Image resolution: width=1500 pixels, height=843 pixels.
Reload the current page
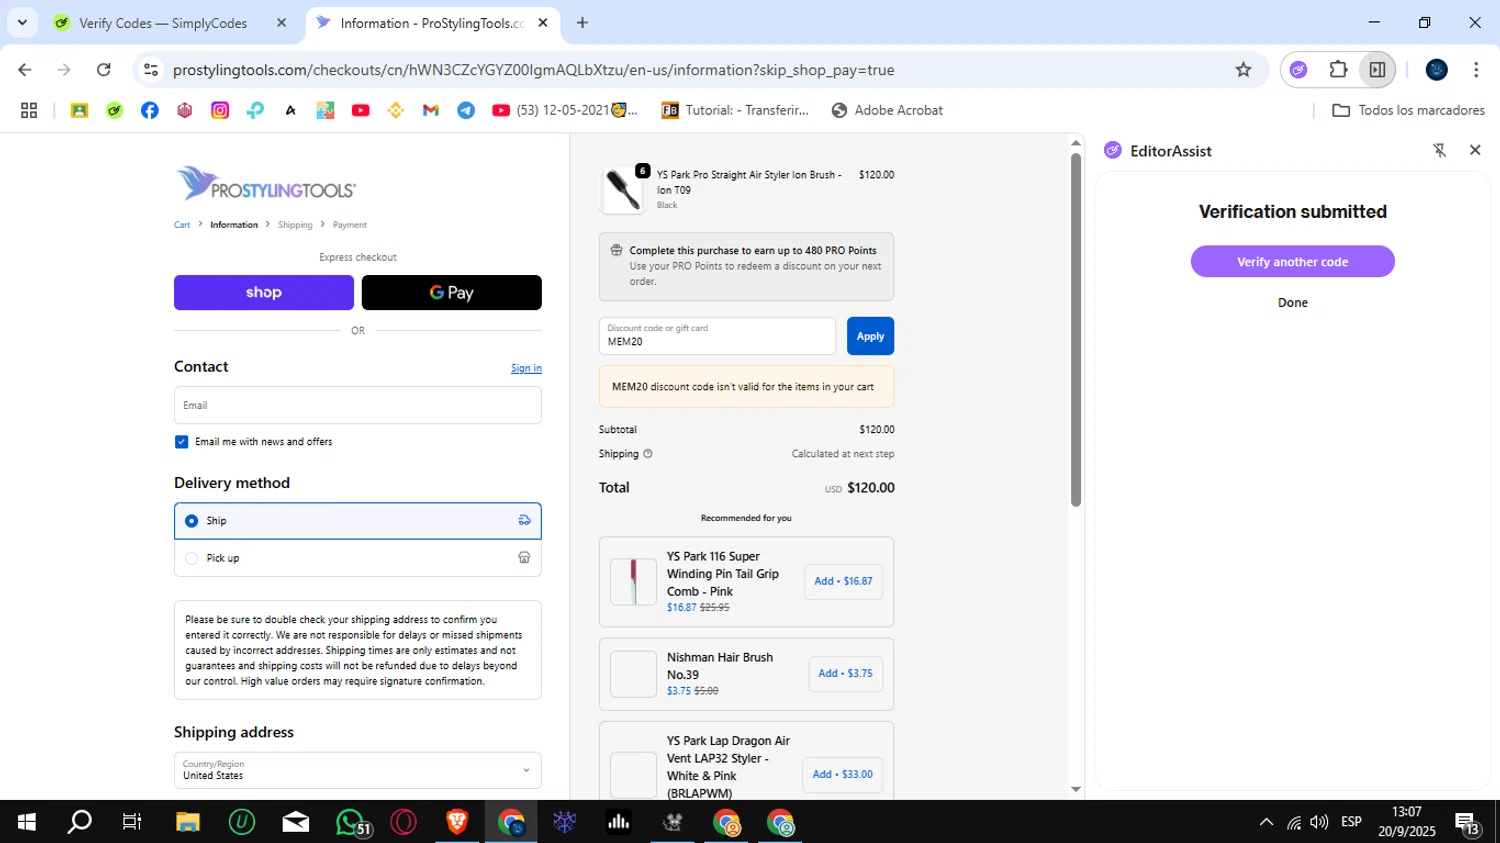pyautogui.click(x=103, y=70)
